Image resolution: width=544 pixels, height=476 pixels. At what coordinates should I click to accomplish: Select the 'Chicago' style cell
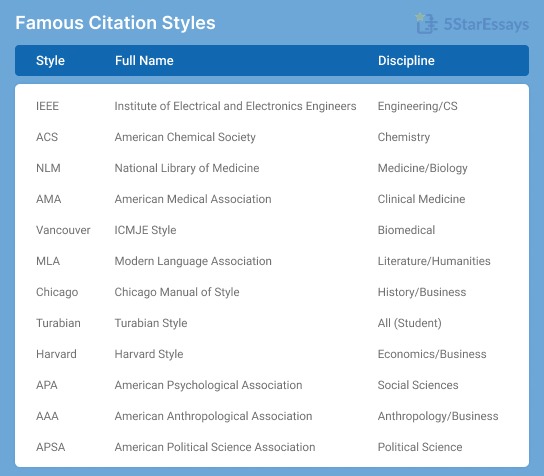(x=57, y=292)
